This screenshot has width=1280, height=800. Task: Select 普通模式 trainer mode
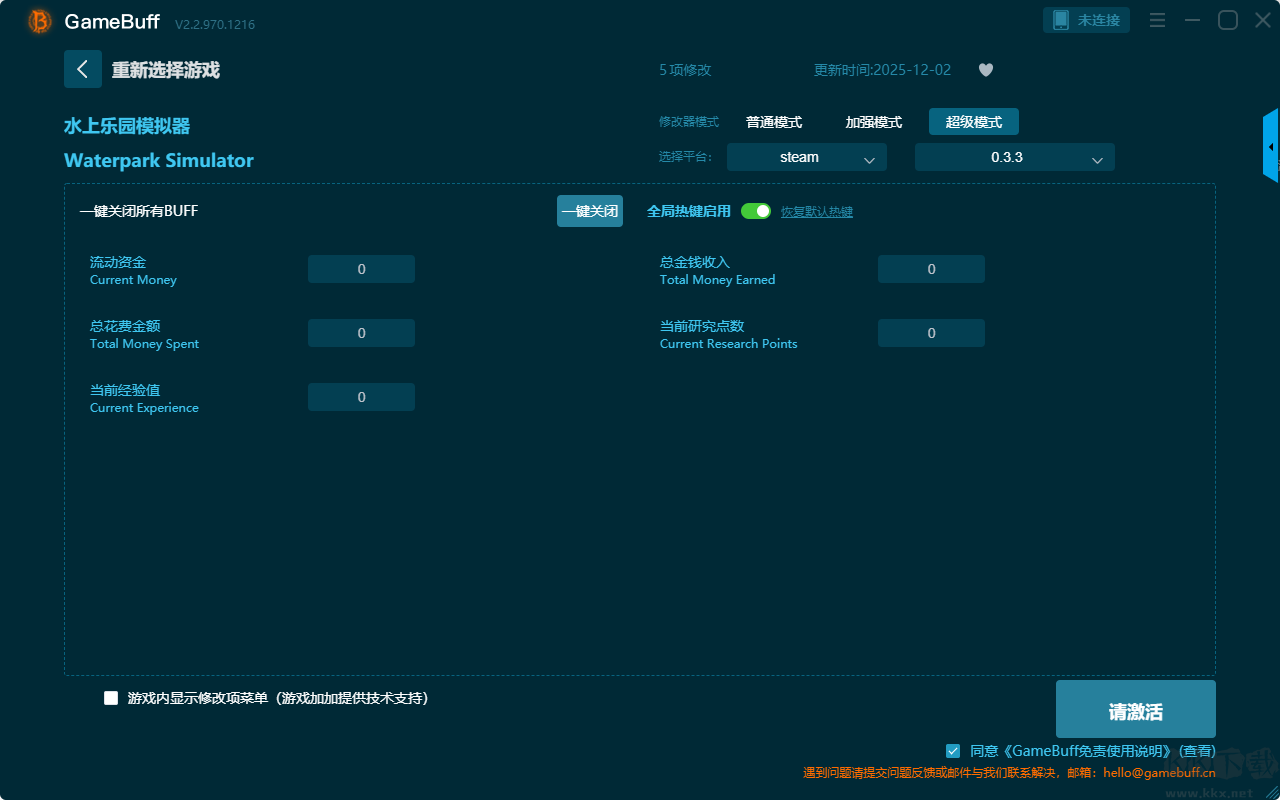(x=774, y=122)
